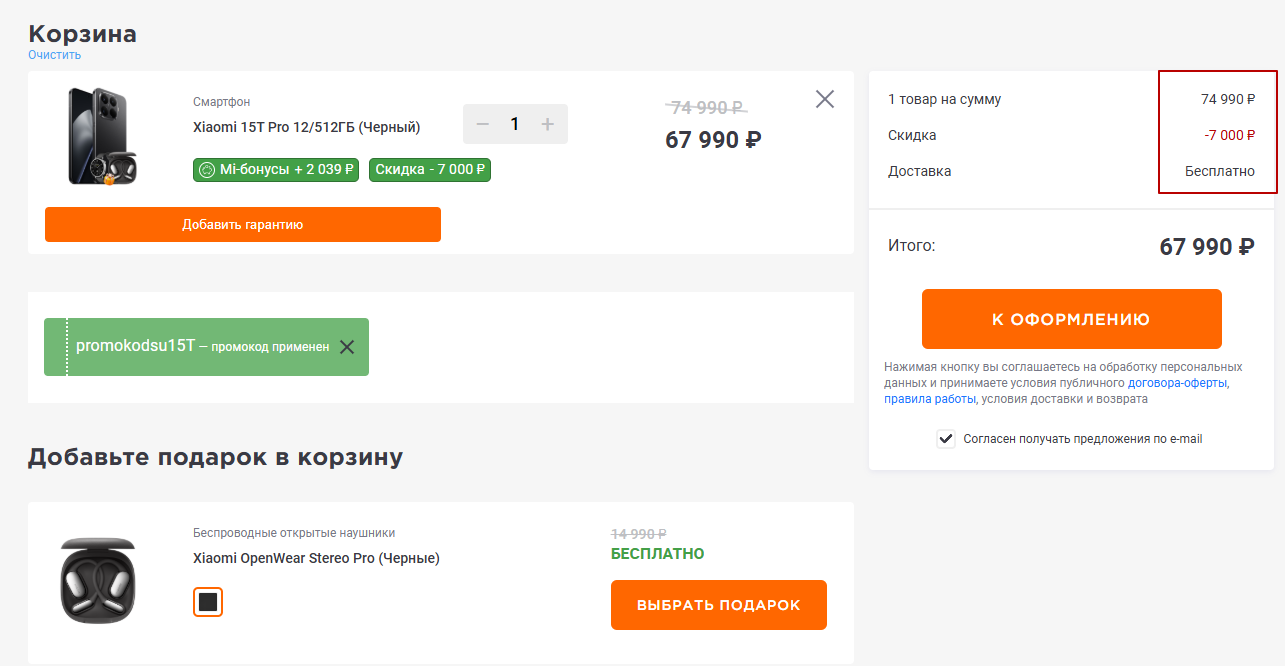Click the quantity field showing 1
The image size is (1285, 666).
[515, 124]
